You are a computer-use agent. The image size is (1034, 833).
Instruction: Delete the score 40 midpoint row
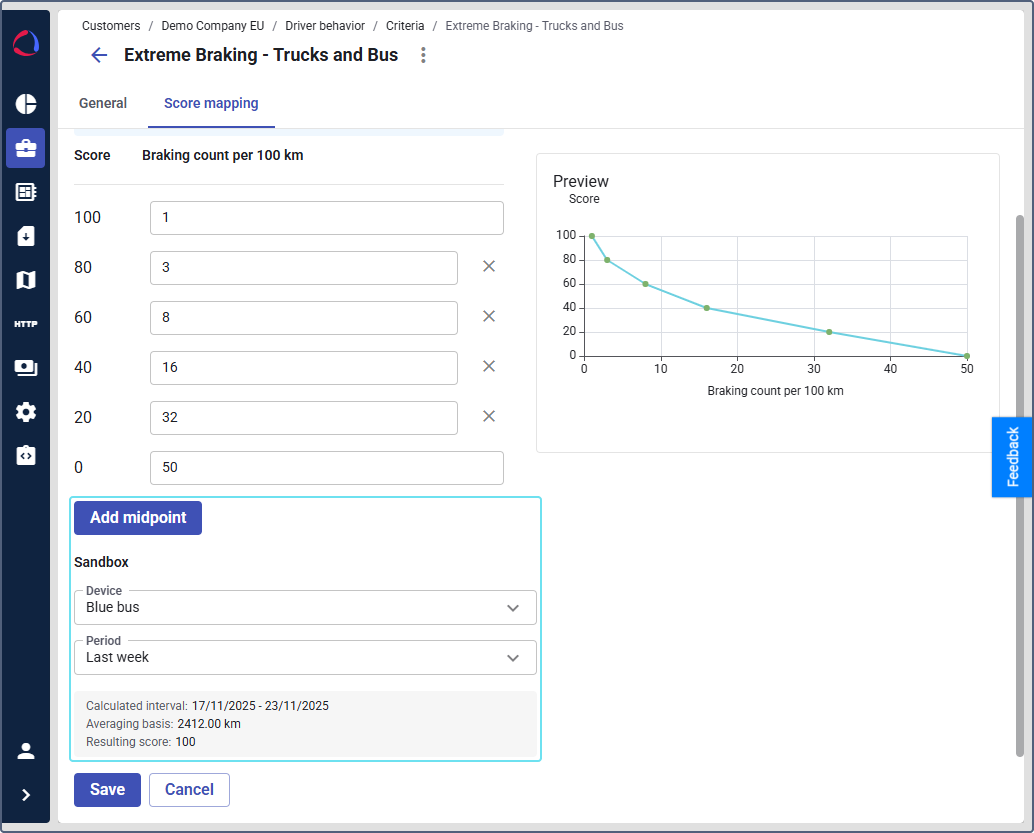coord(489,367)
